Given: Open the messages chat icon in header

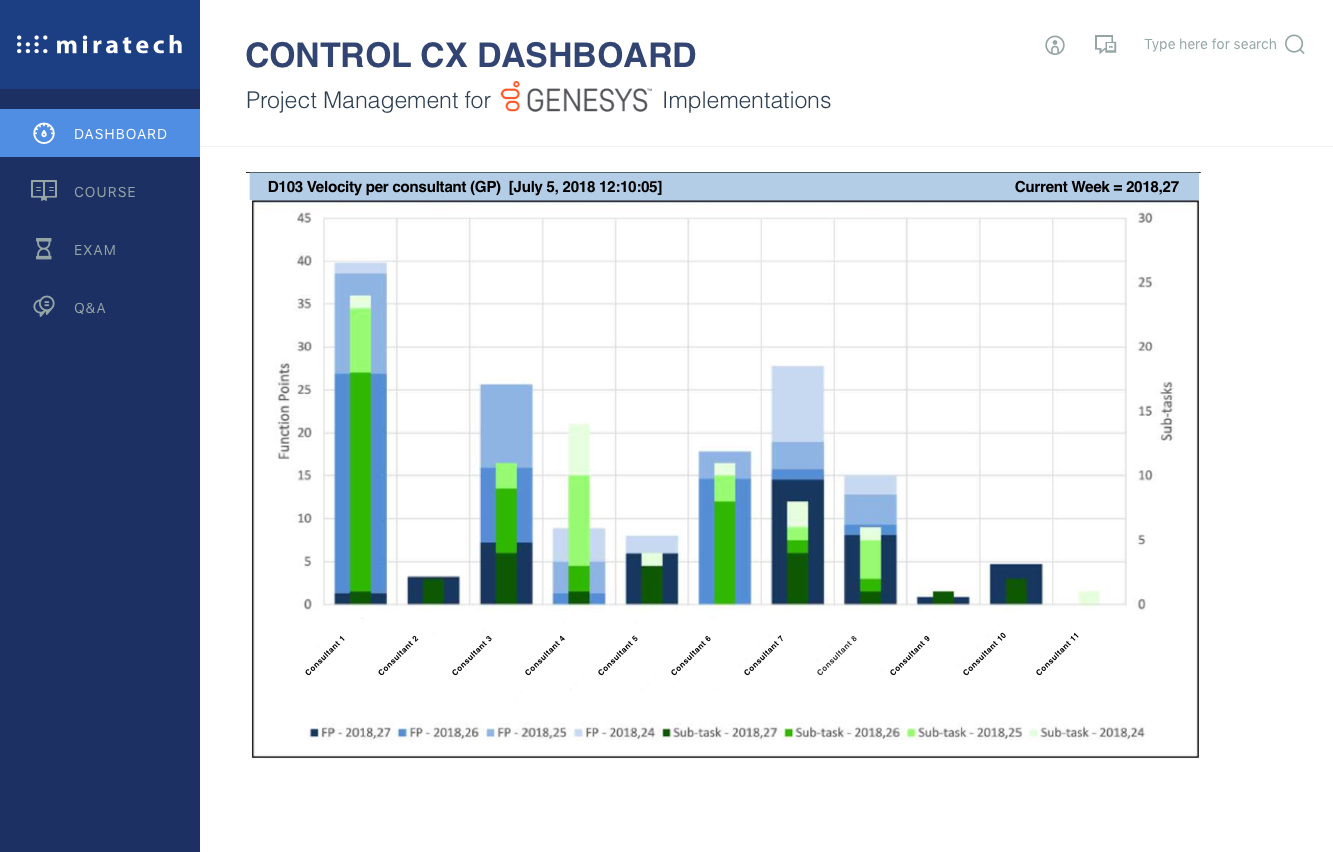Looking at the screenshot, I should click(x=1105, y=45).
